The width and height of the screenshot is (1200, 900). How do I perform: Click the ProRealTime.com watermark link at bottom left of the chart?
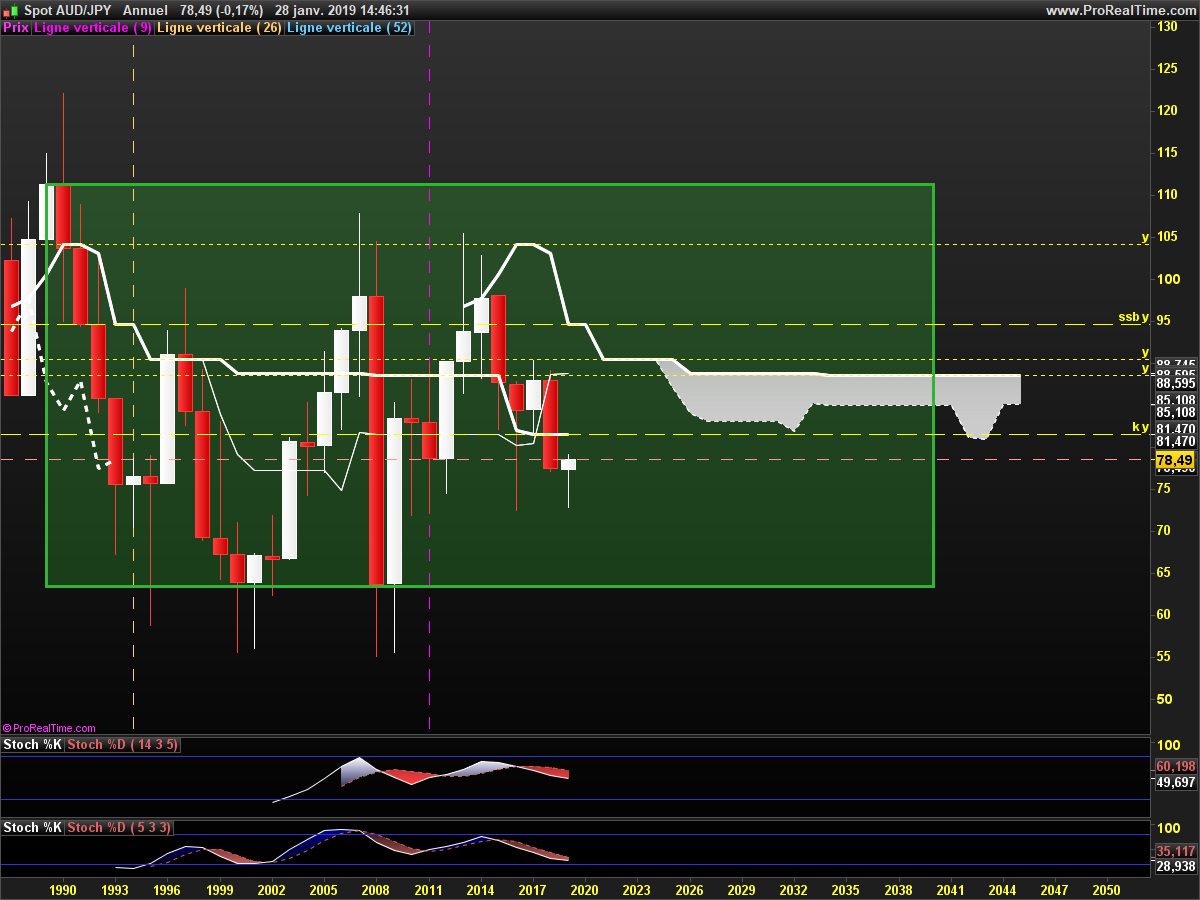point(49,728)
